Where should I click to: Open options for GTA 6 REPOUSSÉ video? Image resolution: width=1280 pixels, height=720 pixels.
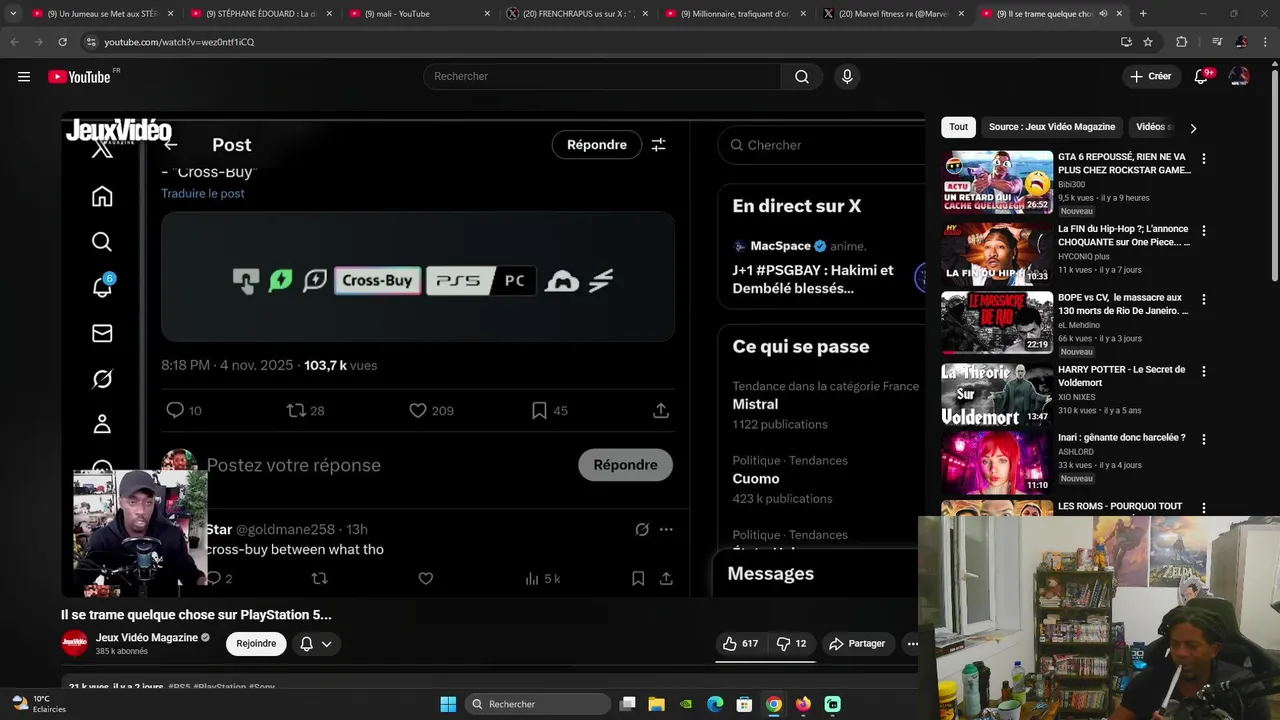[x=1203, y=158]
